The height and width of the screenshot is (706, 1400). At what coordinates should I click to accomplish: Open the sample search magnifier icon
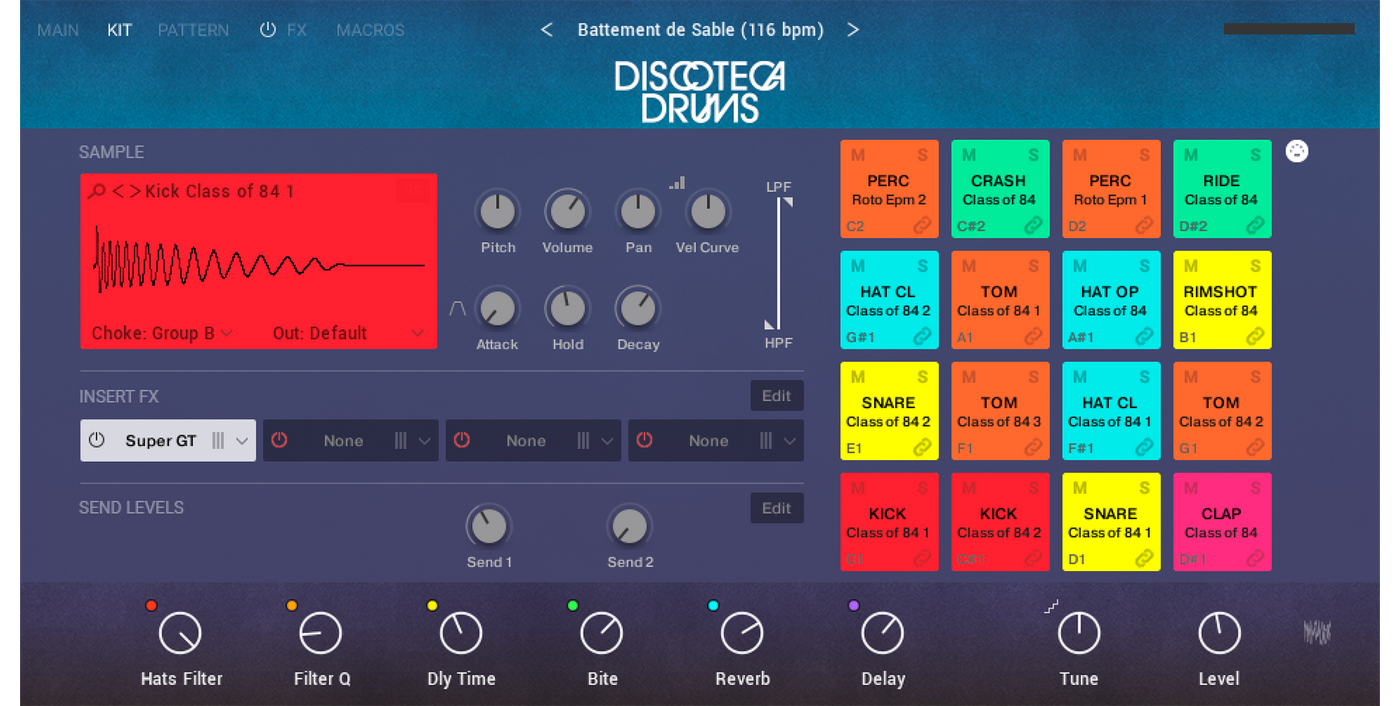coord(97,191)
